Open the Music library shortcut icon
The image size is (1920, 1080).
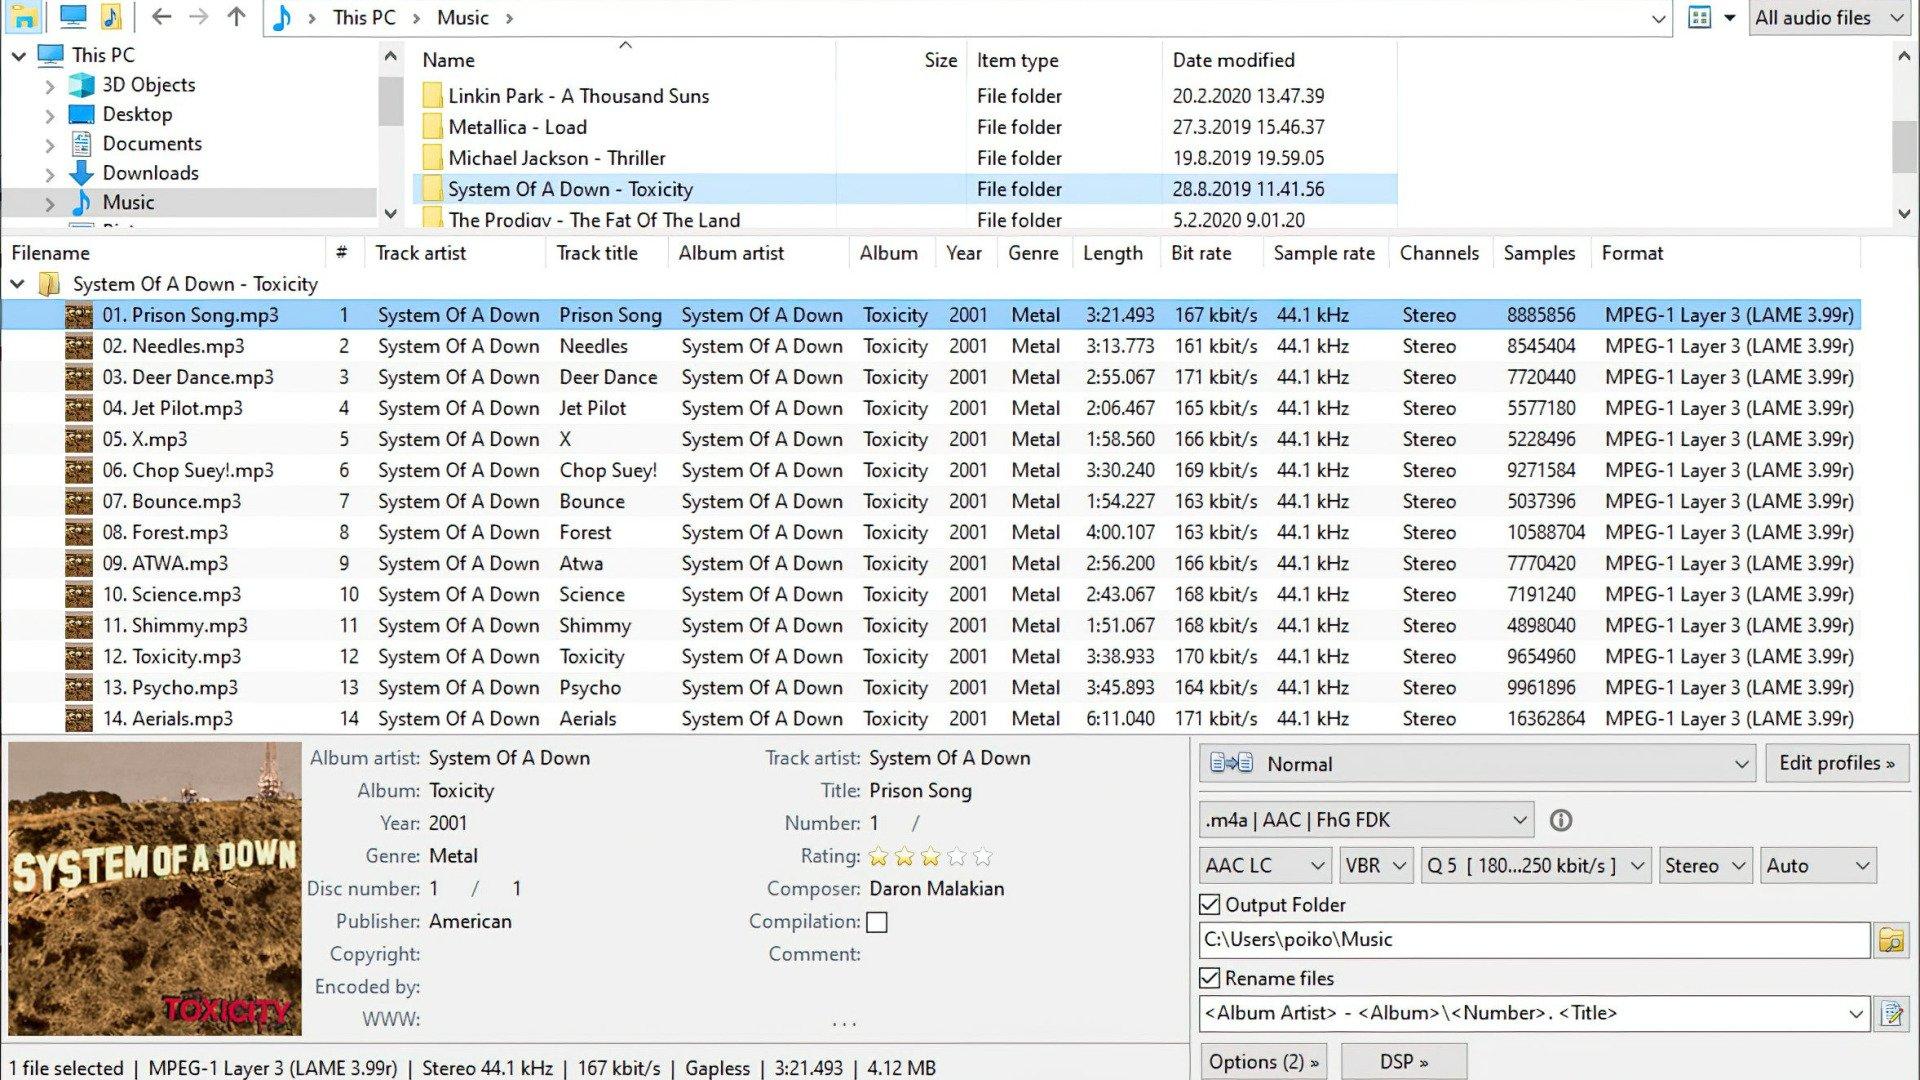pos(111,17)
